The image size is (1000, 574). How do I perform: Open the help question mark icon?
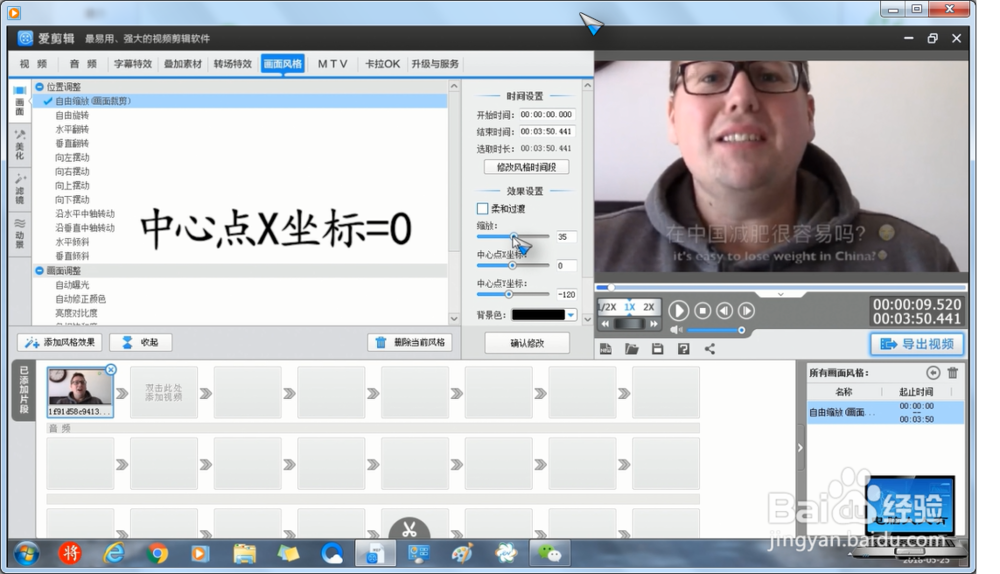(x=684, y=349)
